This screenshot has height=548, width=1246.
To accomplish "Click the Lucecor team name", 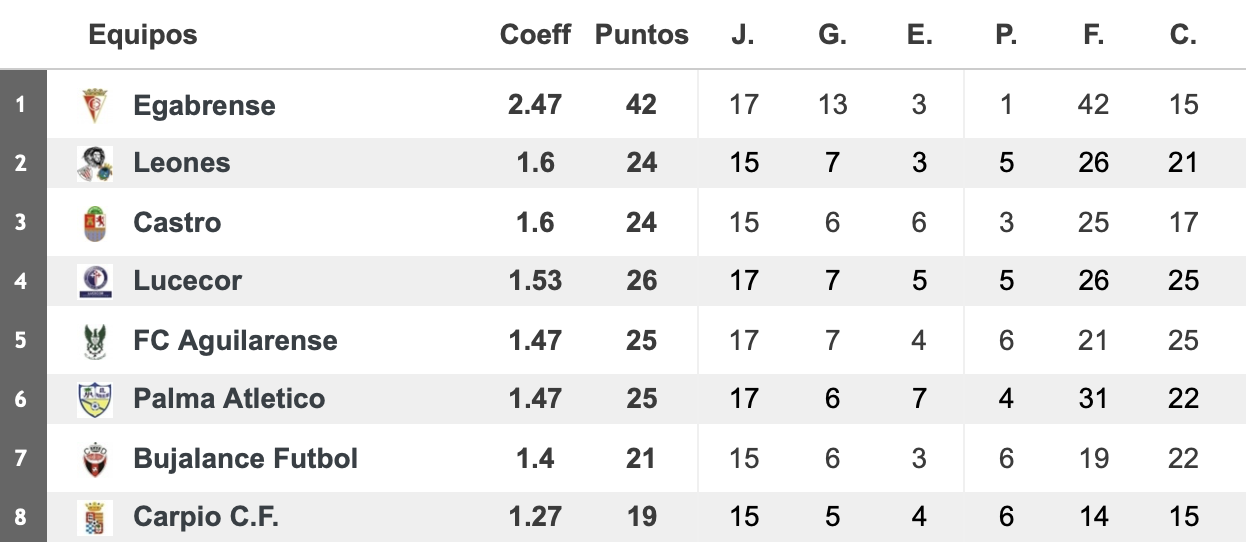I will (187, 281).
